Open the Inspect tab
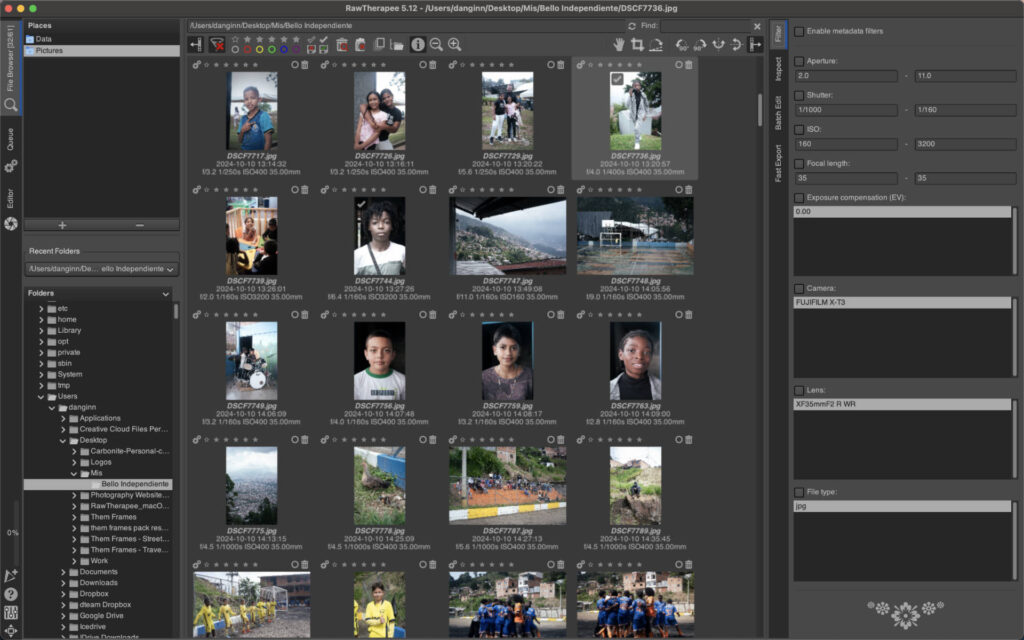Screen dimensions: 1024x640 pyautogui.click(x=778, y=69)
